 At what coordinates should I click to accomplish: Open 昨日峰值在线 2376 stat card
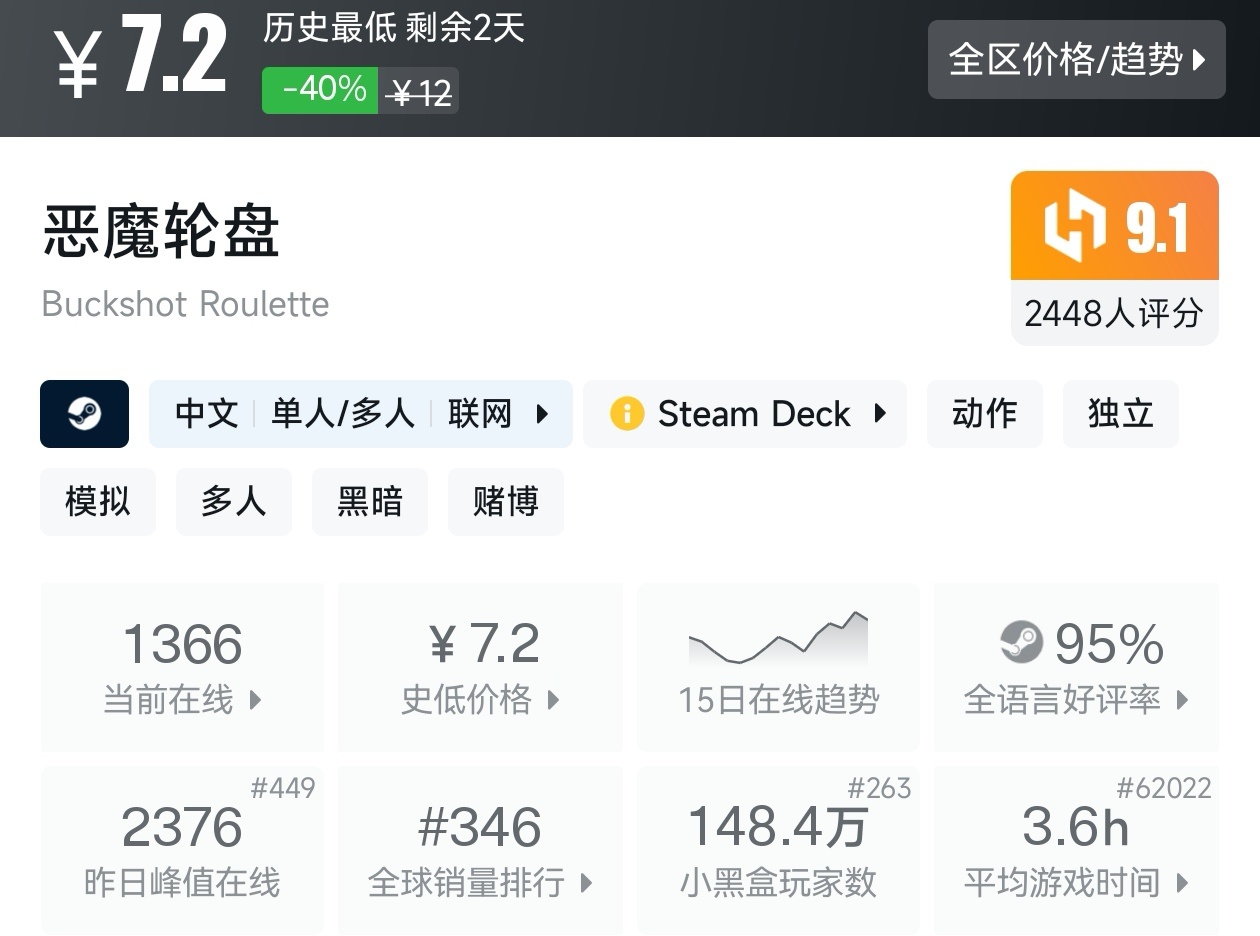(x=182, y=850)
